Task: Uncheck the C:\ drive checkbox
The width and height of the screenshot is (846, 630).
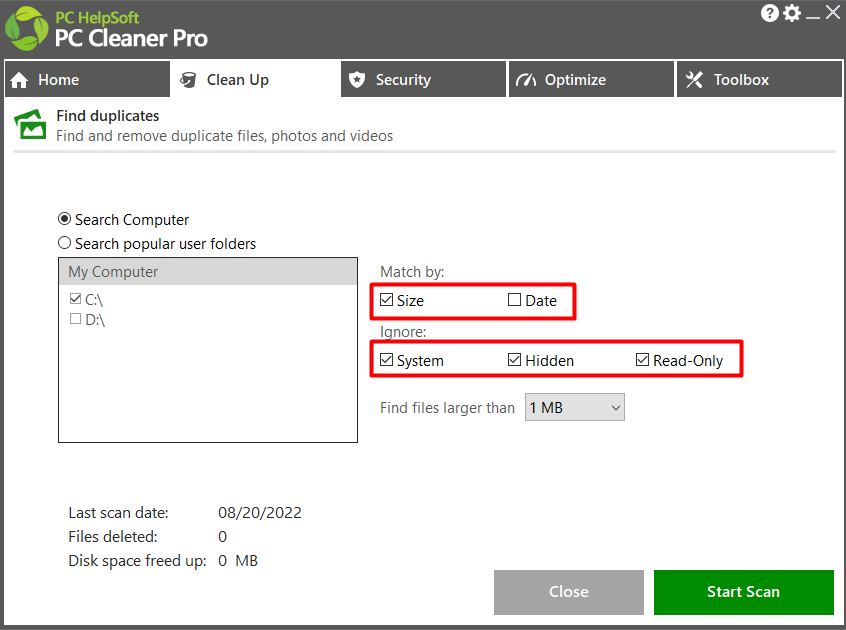Action: [x=76, y=298]
